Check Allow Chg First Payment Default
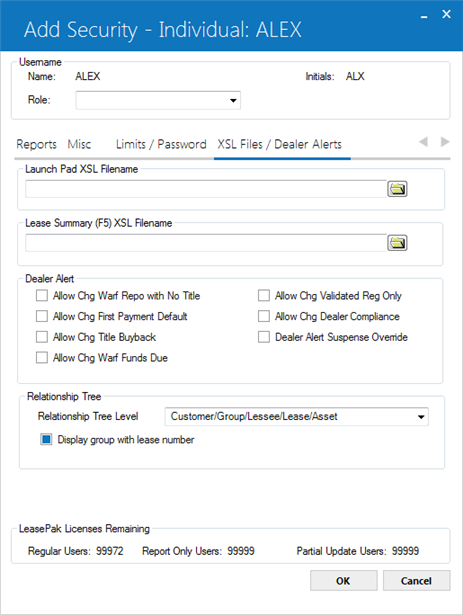Screen dimensions: 463x615 pyautogui.click(x=42, y=316)
